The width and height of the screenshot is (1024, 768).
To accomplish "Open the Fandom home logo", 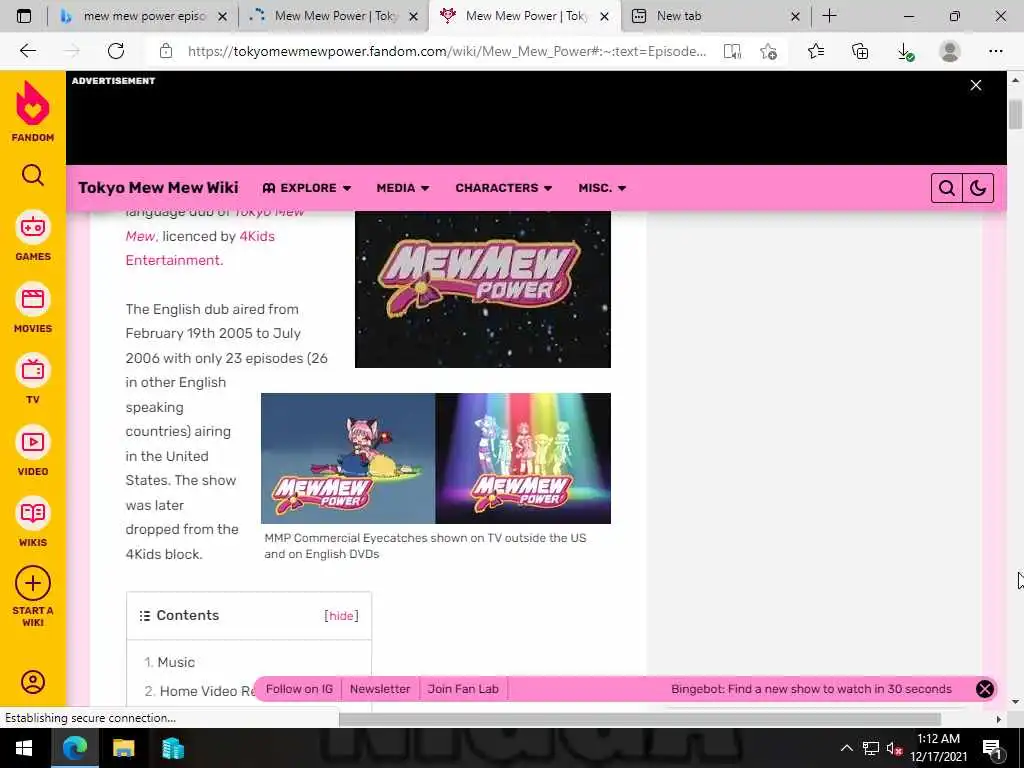I will point(33,112).
